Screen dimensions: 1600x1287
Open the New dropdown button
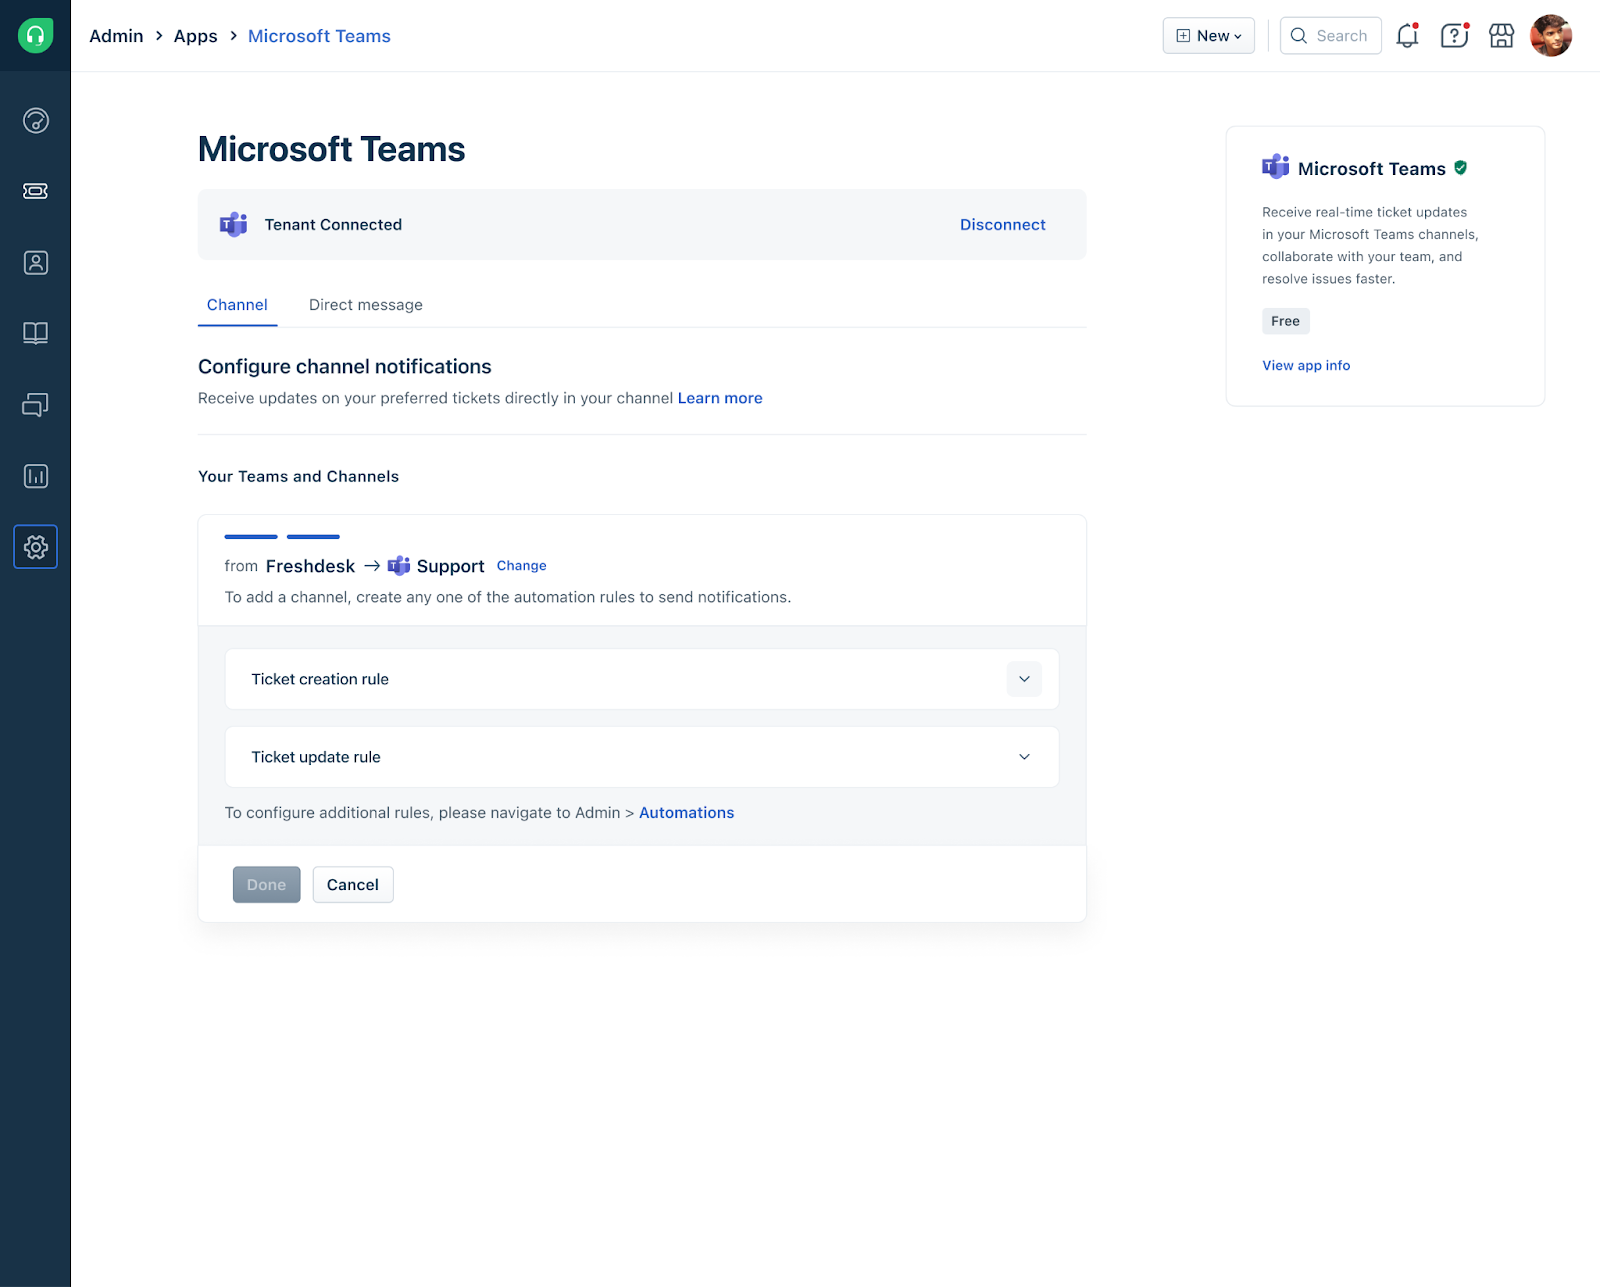click(1209, 36)
